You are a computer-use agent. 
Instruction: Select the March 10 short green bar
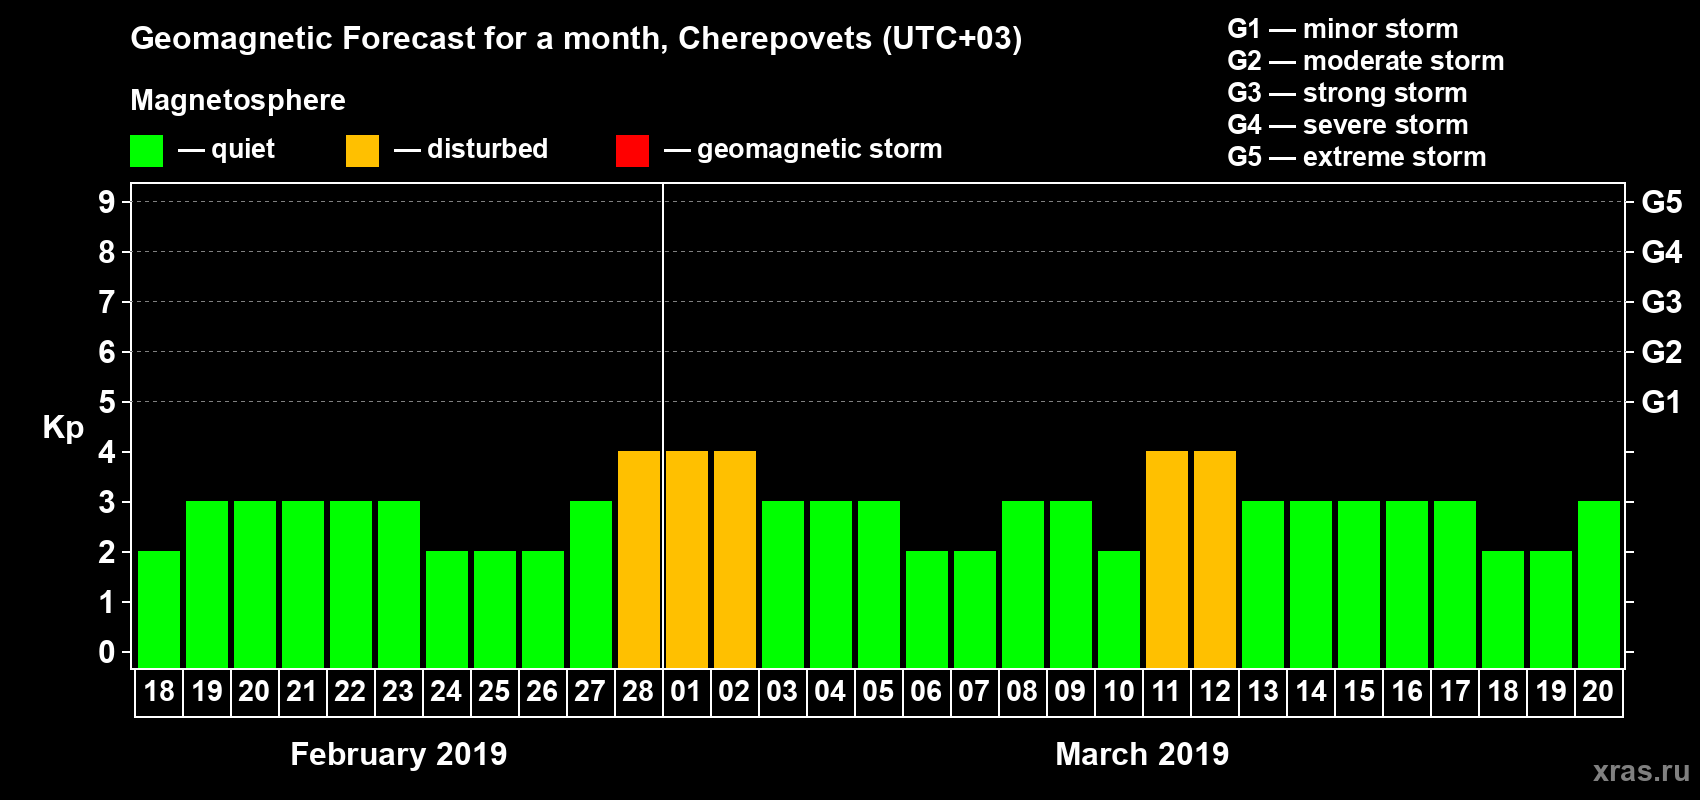[1119, 609]
